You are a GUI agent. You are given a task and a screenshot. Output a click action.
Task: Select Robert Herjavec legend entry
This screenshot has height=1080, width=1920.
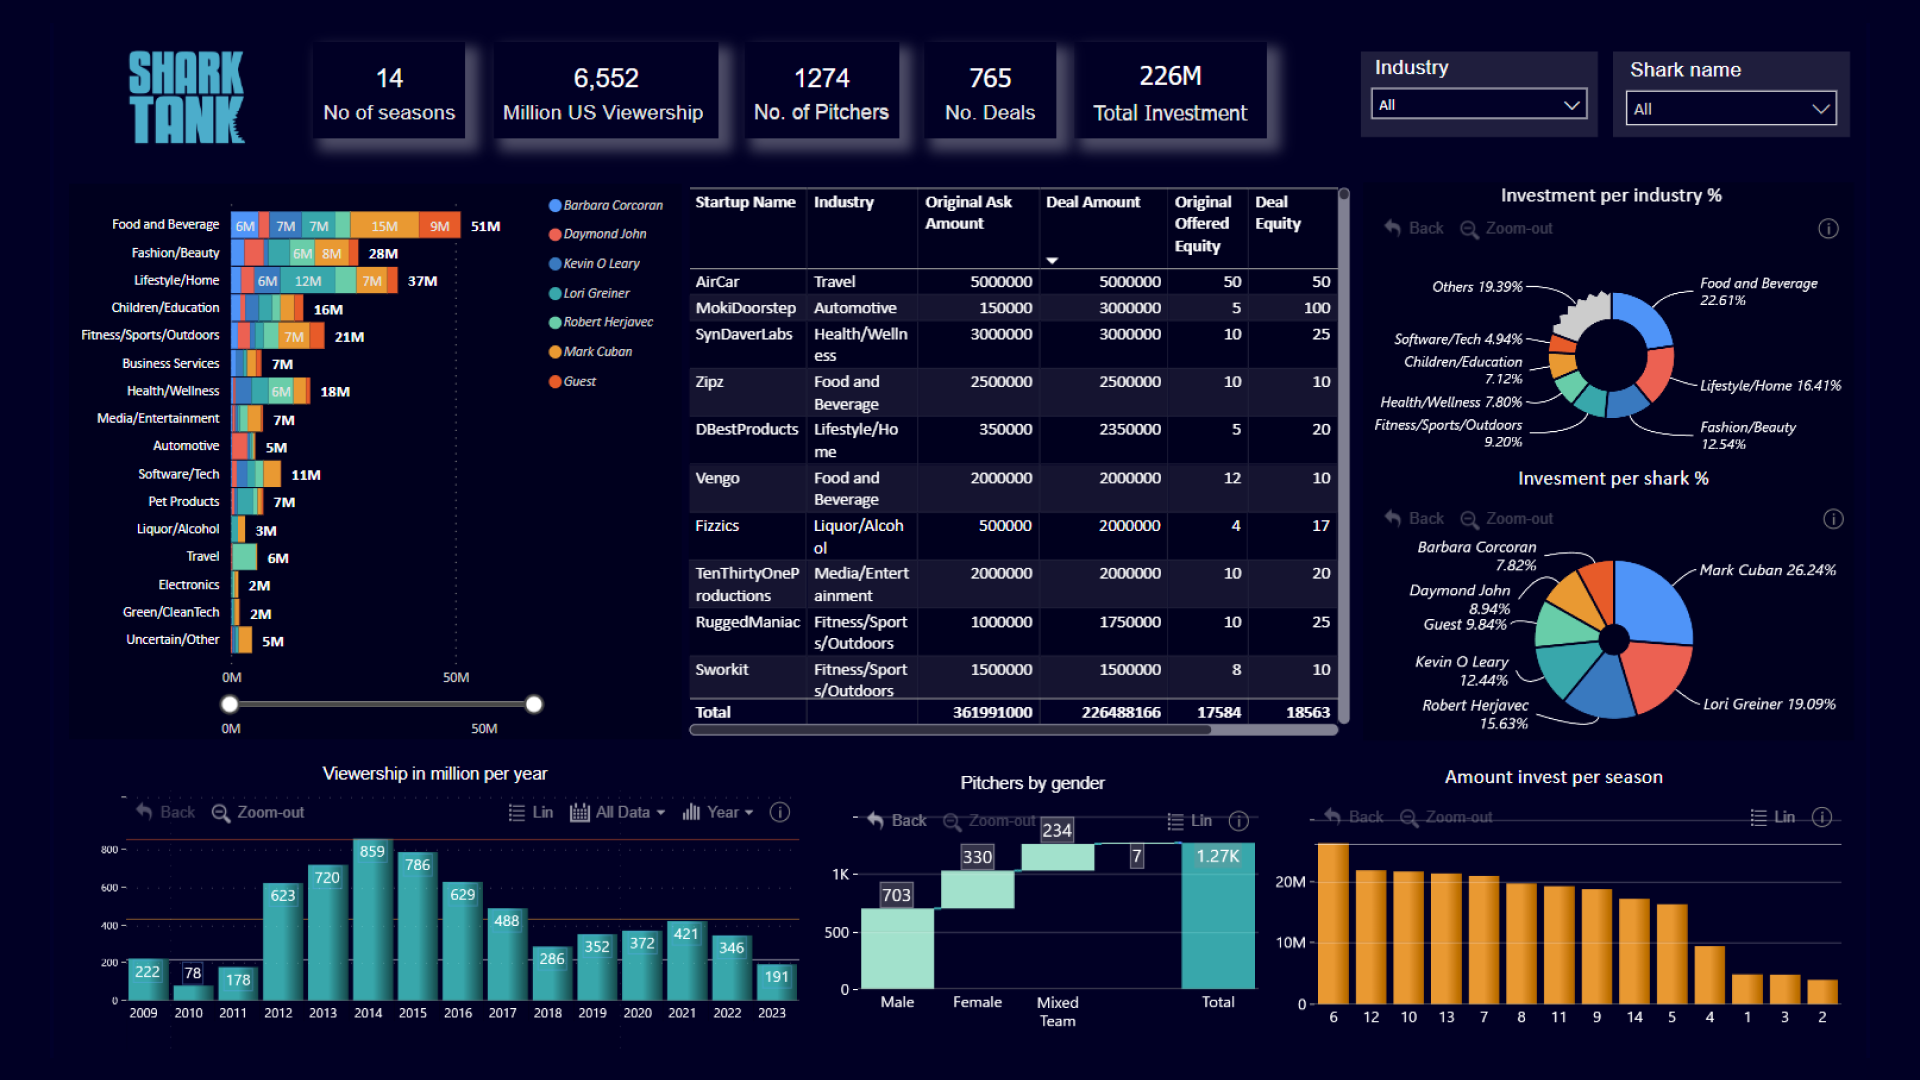(x=600, y=322)
